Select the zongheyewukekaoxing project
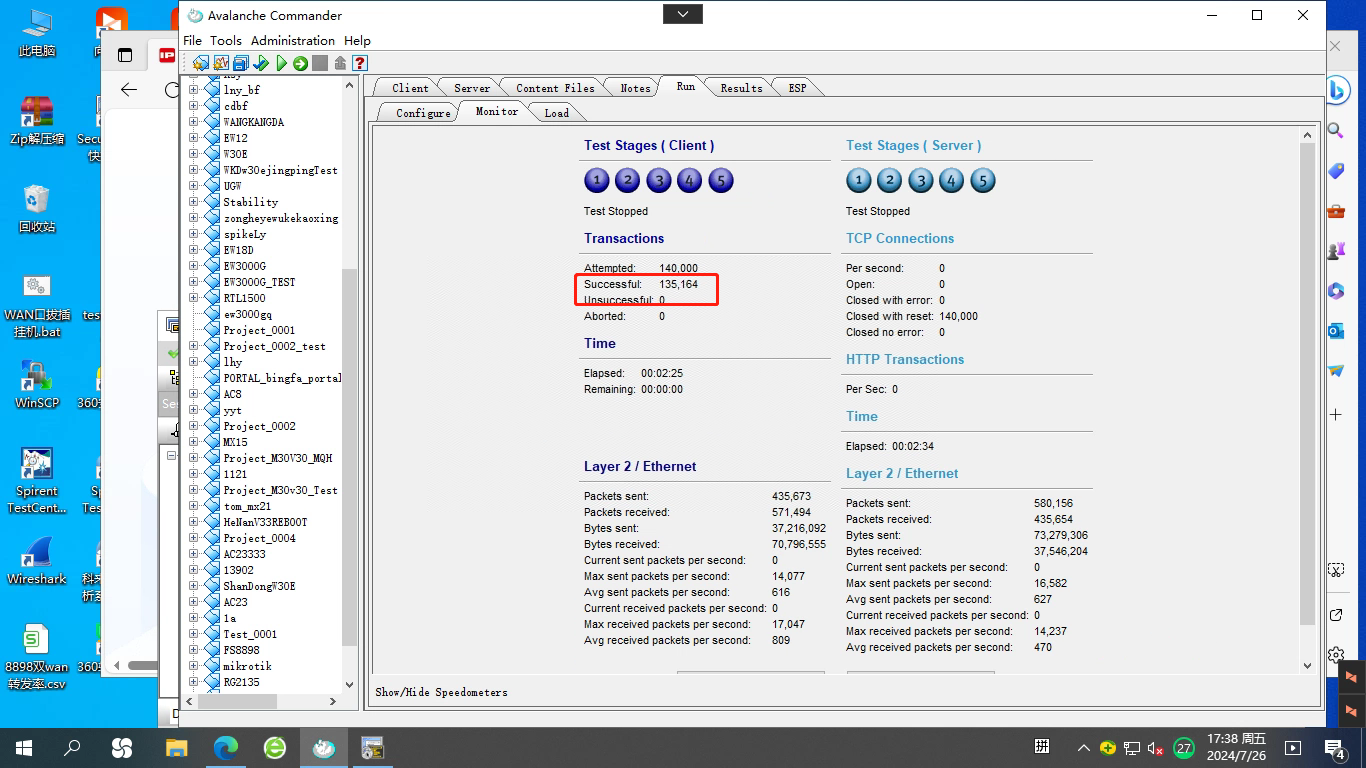The width and height of the screenshot is (1366, 768). 281,218
